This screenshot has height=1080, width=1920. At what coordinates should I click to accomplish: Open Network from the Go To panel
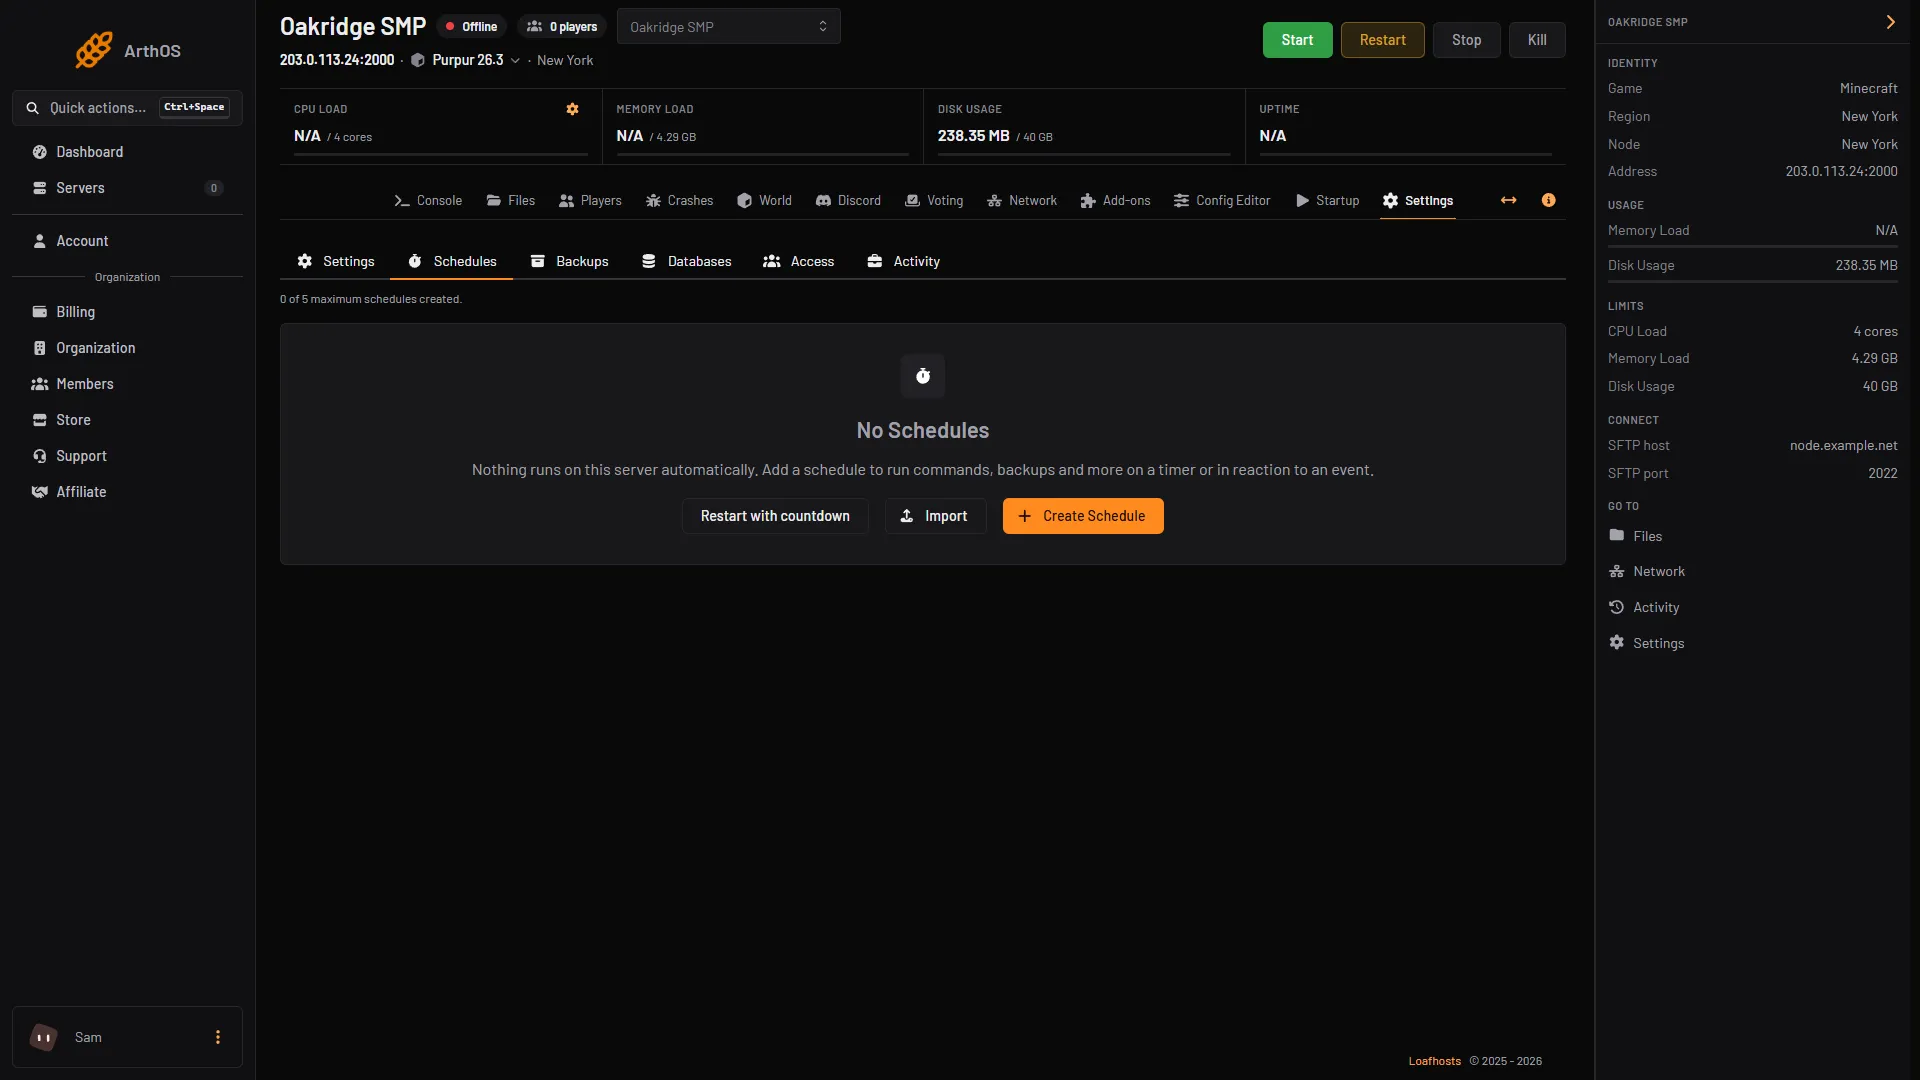point(1646,571)
